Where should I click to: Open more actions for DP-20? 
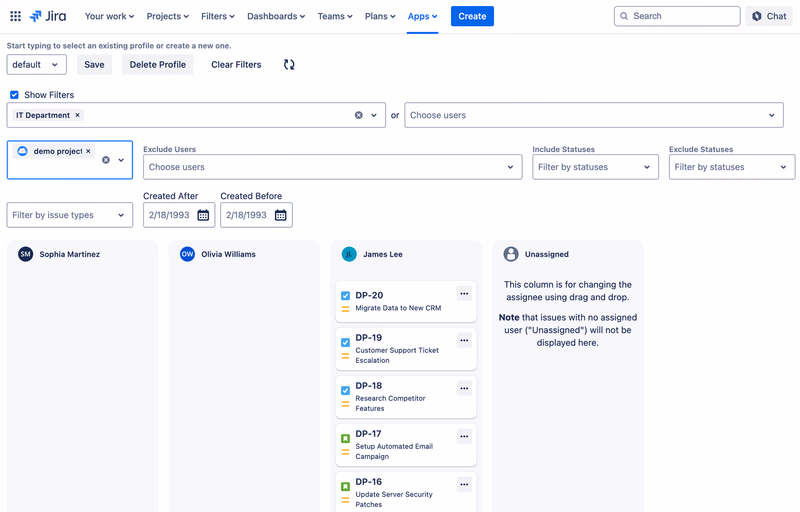point(464,293)
